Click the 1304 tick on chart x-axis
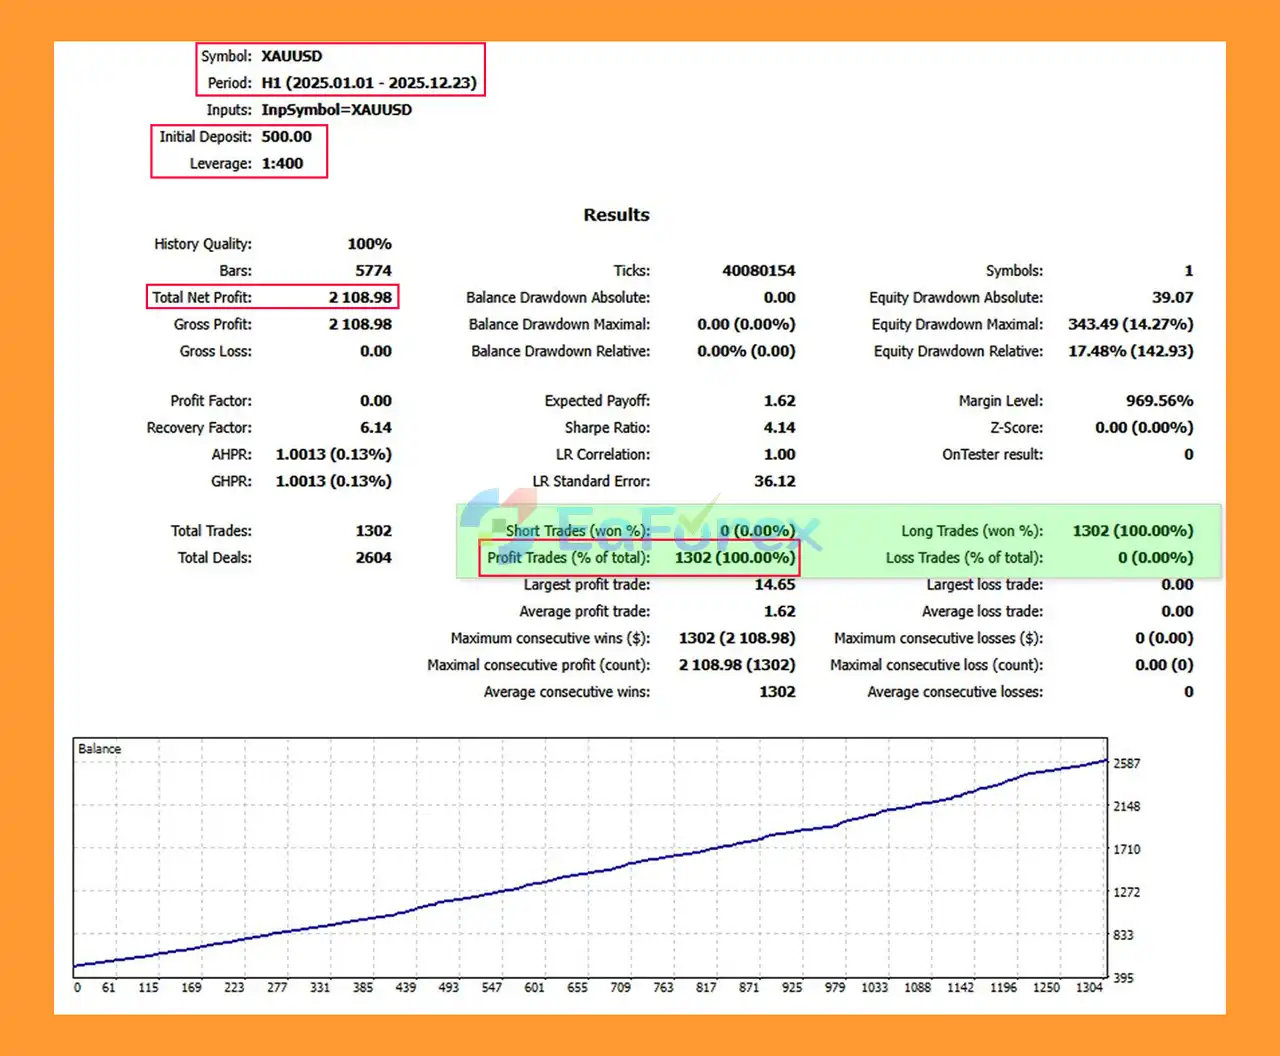 click(x=1089, y=988)
